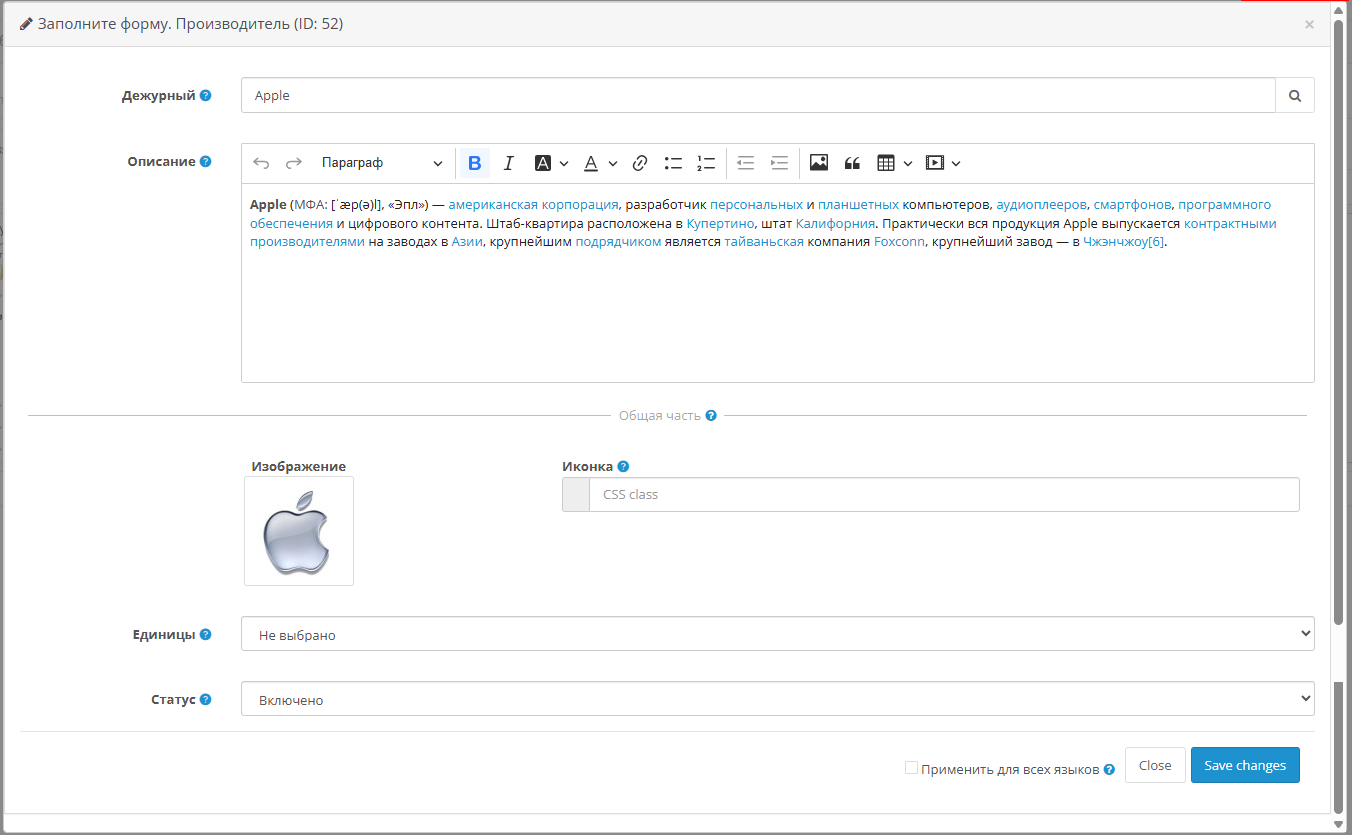This screenshot has height=835, width=1352.
Task: Show help for Общая часть section
Action: tap(711, 415)
